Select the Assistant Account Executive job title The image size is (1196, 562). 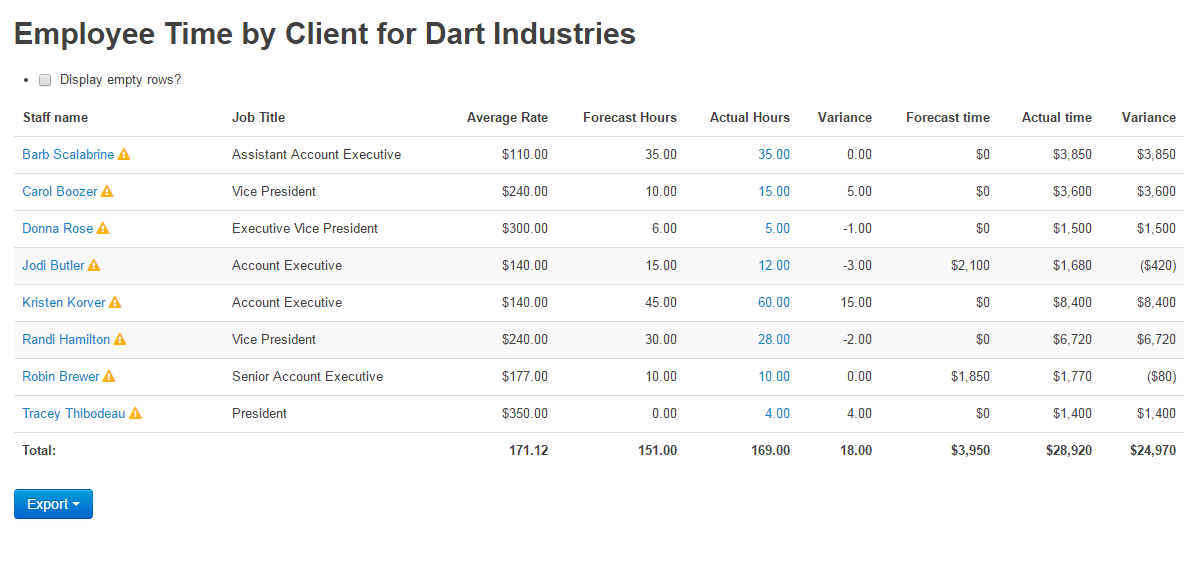[x=317, y=154]
